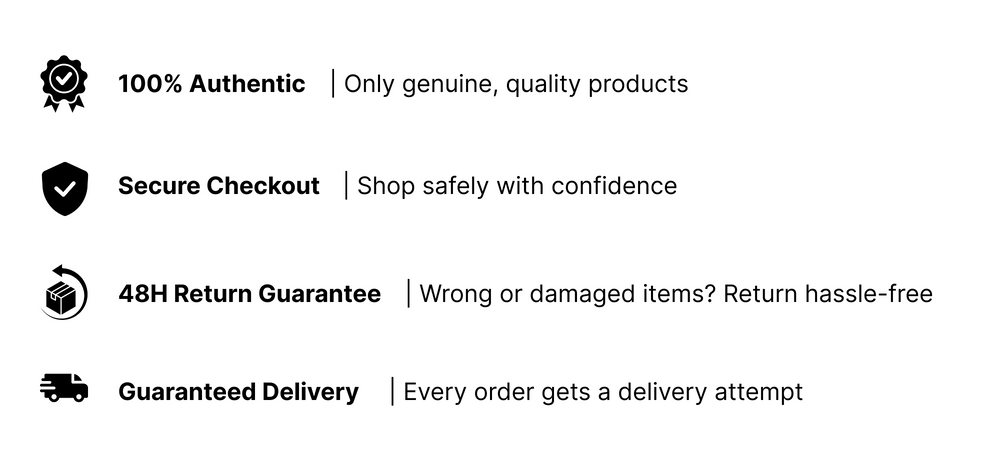The image size is (1000, 450).
Task: Open the "Secure Checkout" heading
Action: coord(219,186)
